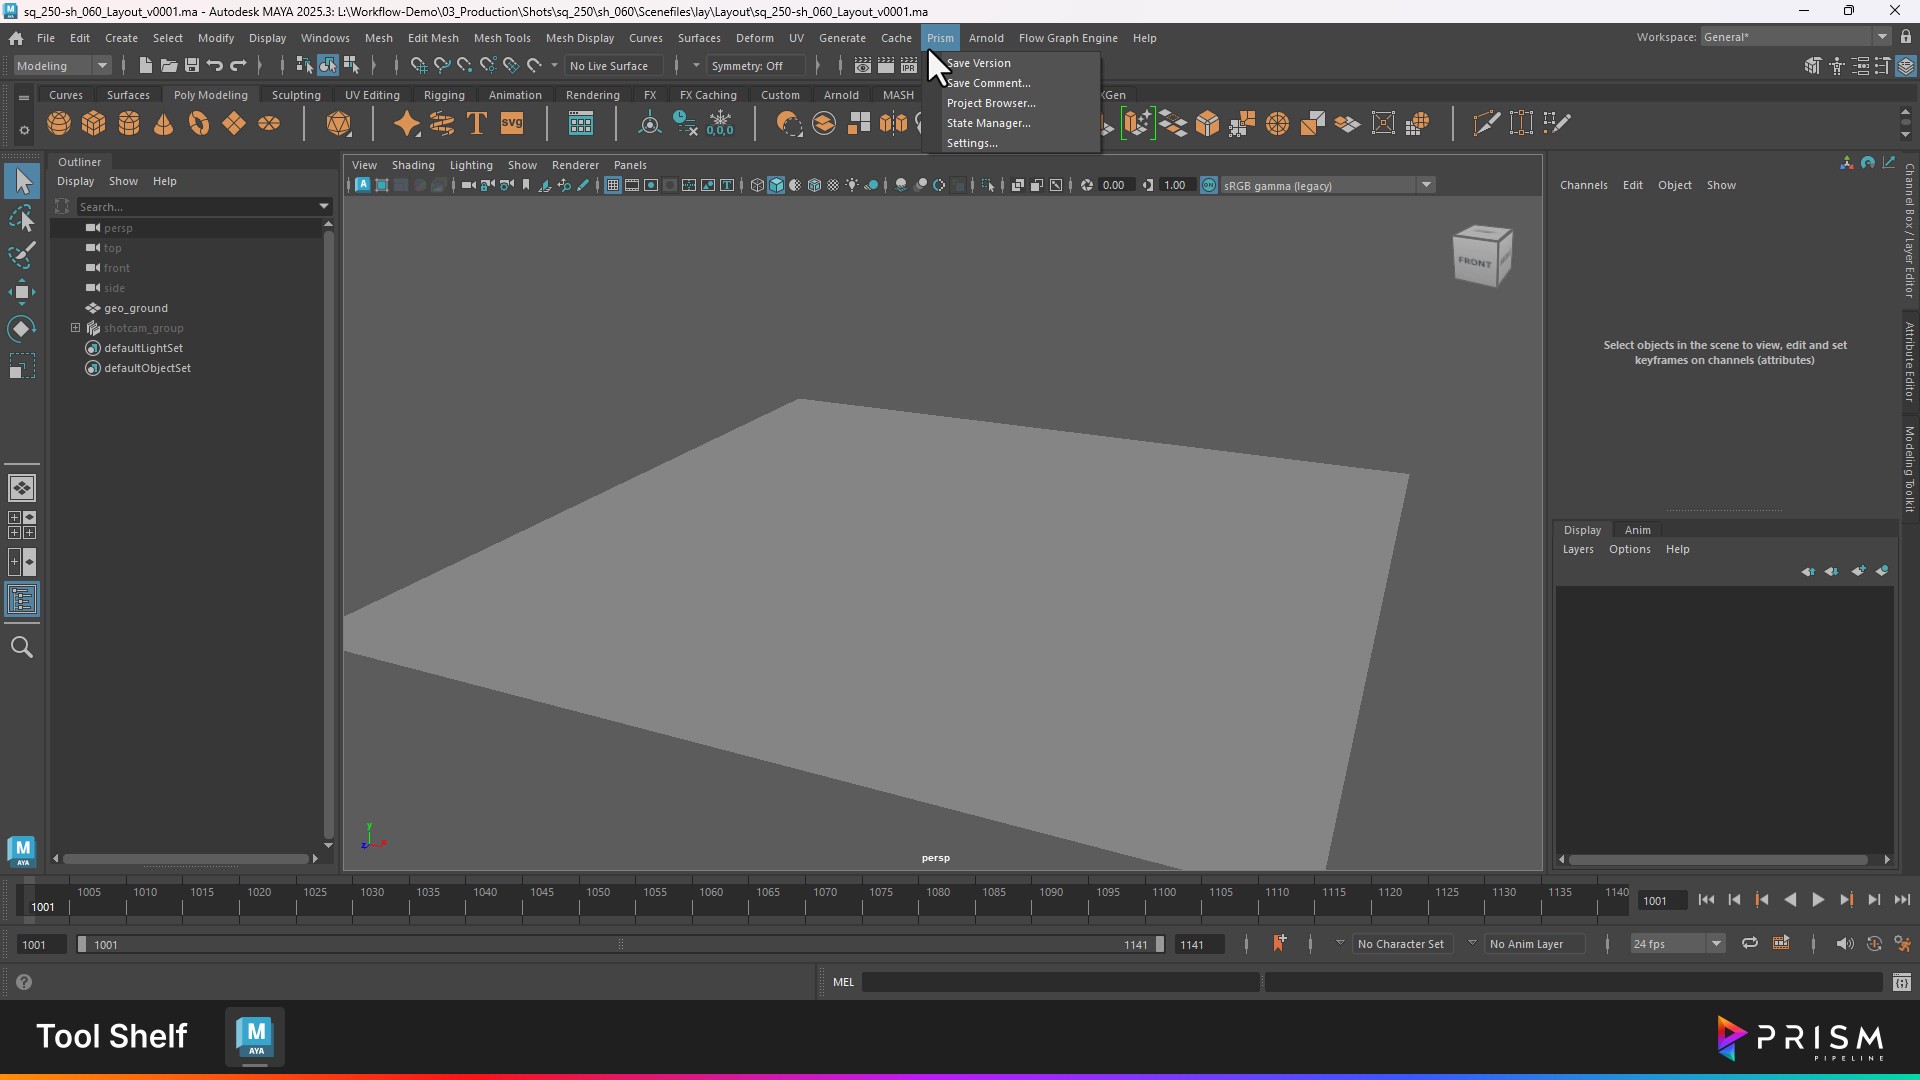Toggle timeline loop playback mode
Screen dimensions: 1920x1080
pyautogui.click(x=1750, y=944)
